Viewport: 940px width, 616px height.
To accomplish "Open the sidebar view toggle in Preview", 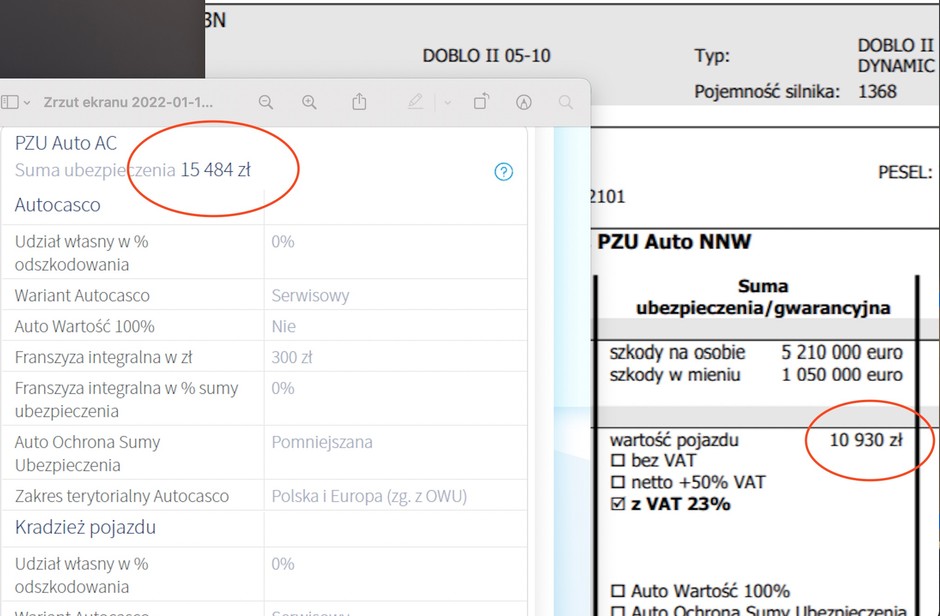I will click(10, 102).
